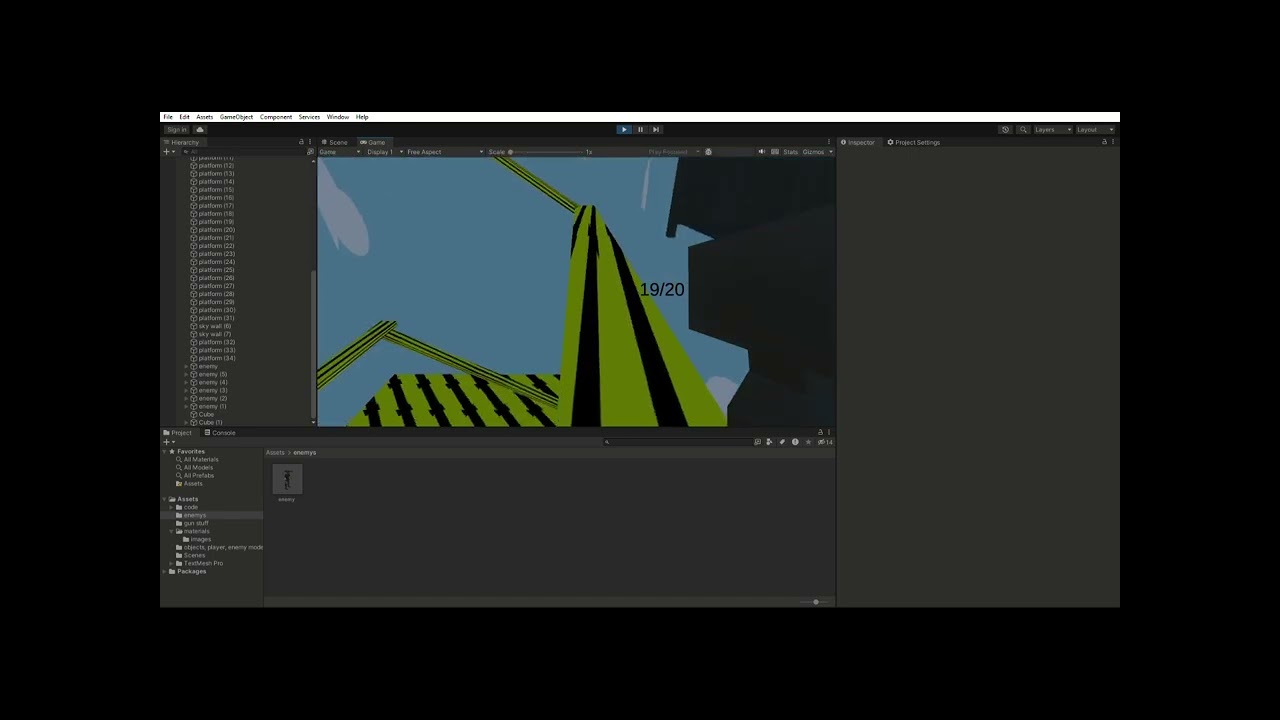Switch to the Scene tab
The image size is (1280, 720).
(335, 142)
